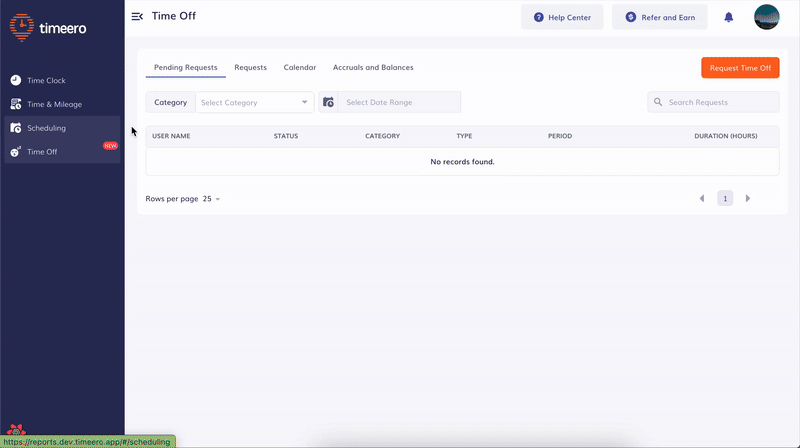Expand the Select Category dropdown
Image resolution: width=800 pixels, height=448 pixels.
pos(254,102)
